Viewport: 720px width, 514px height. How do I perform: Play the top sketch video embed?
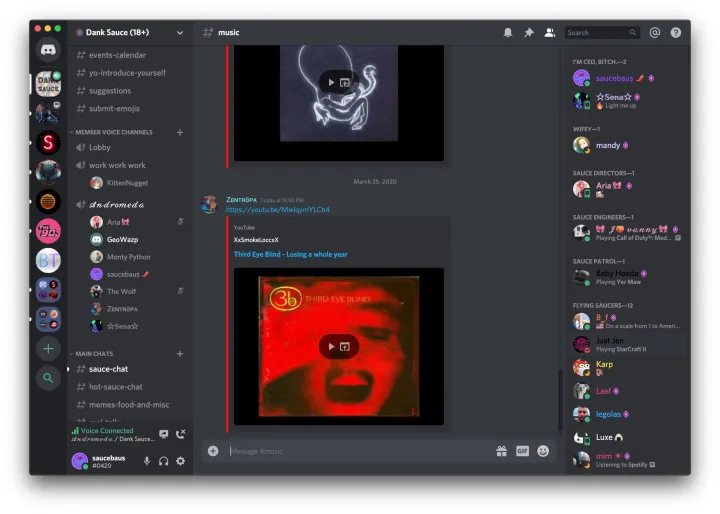pos(331,83)
